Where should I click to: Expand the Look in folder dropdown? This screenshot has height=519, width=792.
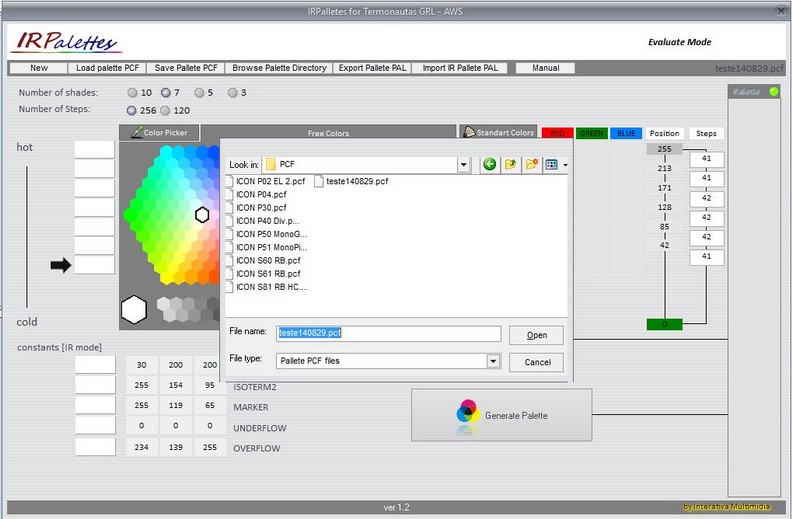coord(464,164)
